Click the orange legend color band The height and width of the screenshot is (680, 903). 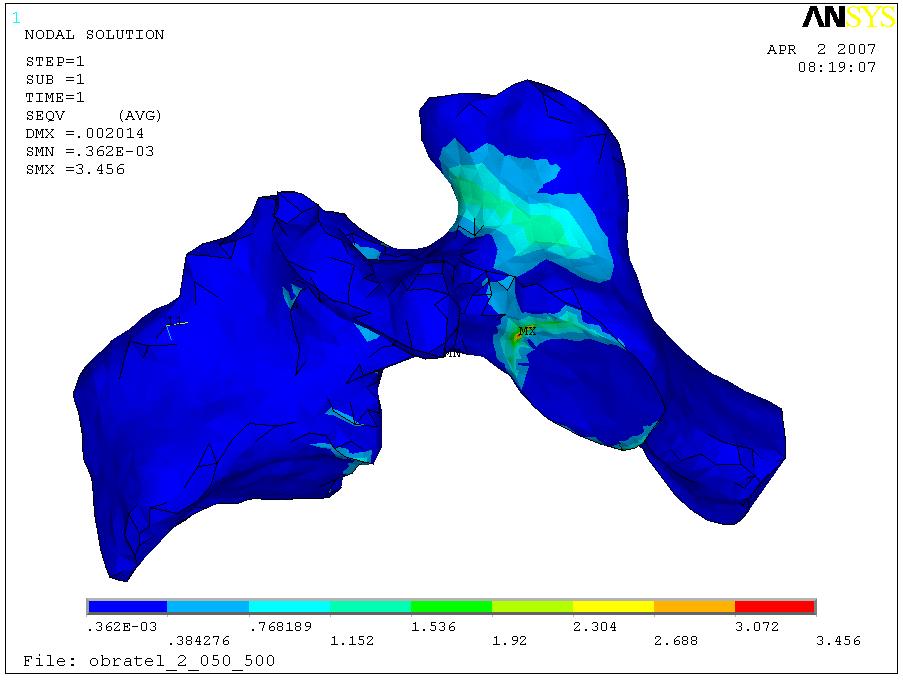pos(695,607)
